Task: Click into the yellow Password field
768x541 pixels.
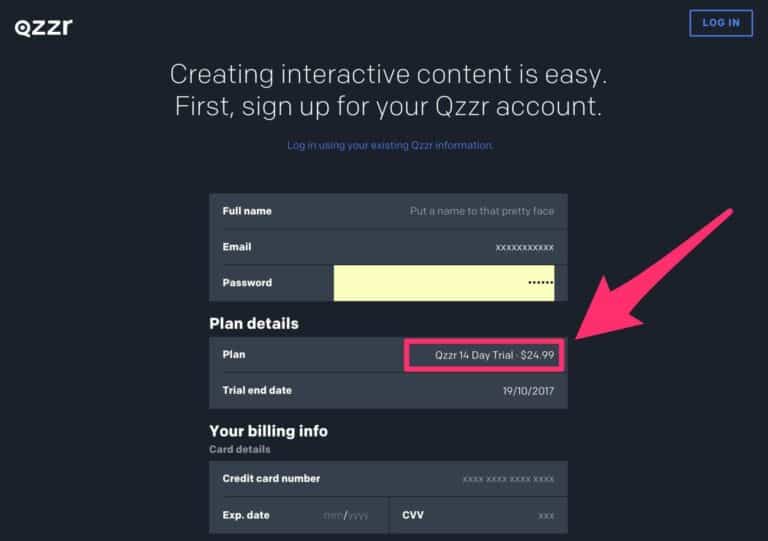Action: (444, 283)
